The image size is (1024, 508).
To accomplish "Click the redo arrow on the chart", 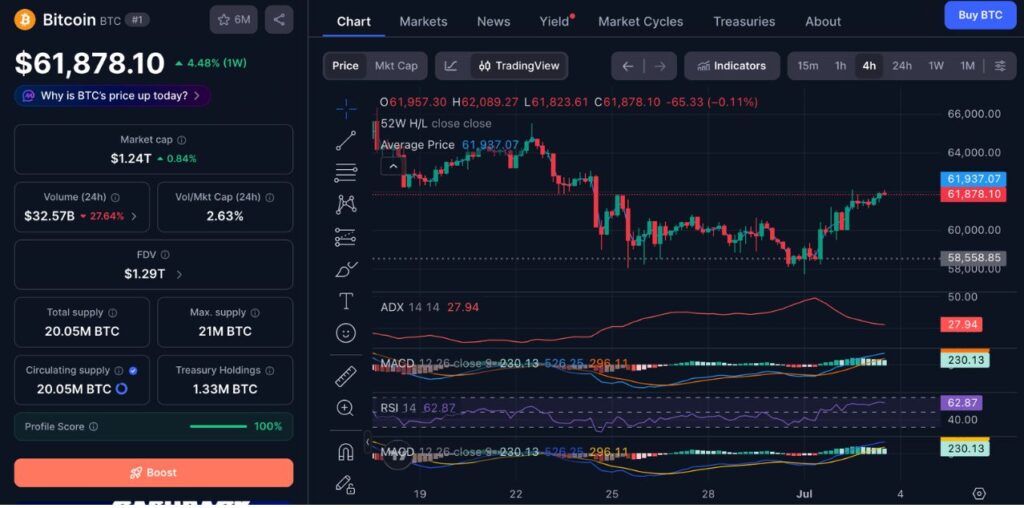I will click(x=660, y=66).
